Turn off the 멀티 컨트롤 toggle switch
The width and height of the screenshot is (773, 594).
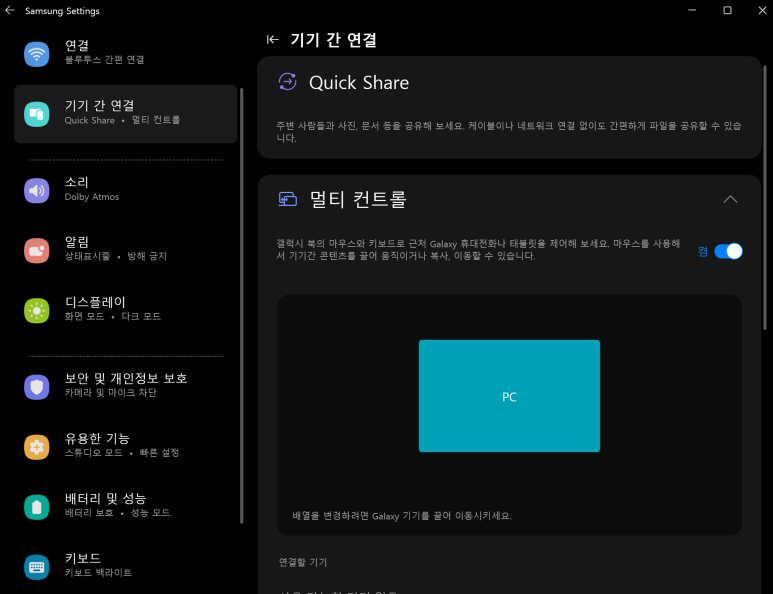pyautogui.click(x=728, y=251)
